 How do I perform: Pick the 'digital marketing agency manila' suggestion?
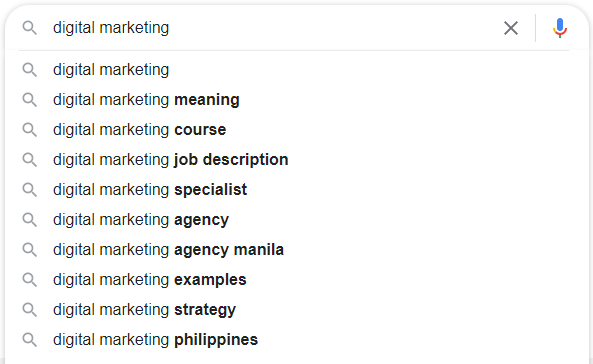click(294, 250)
